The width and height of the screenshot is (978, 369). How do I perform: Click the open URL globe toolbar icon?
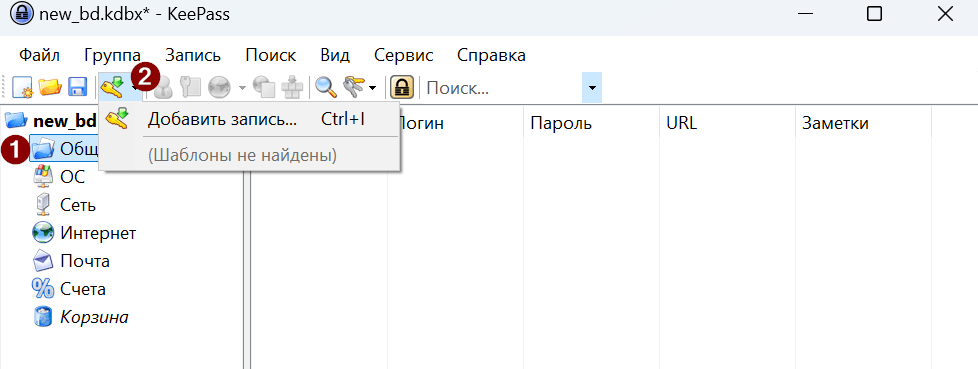click(x=219, y=88)
